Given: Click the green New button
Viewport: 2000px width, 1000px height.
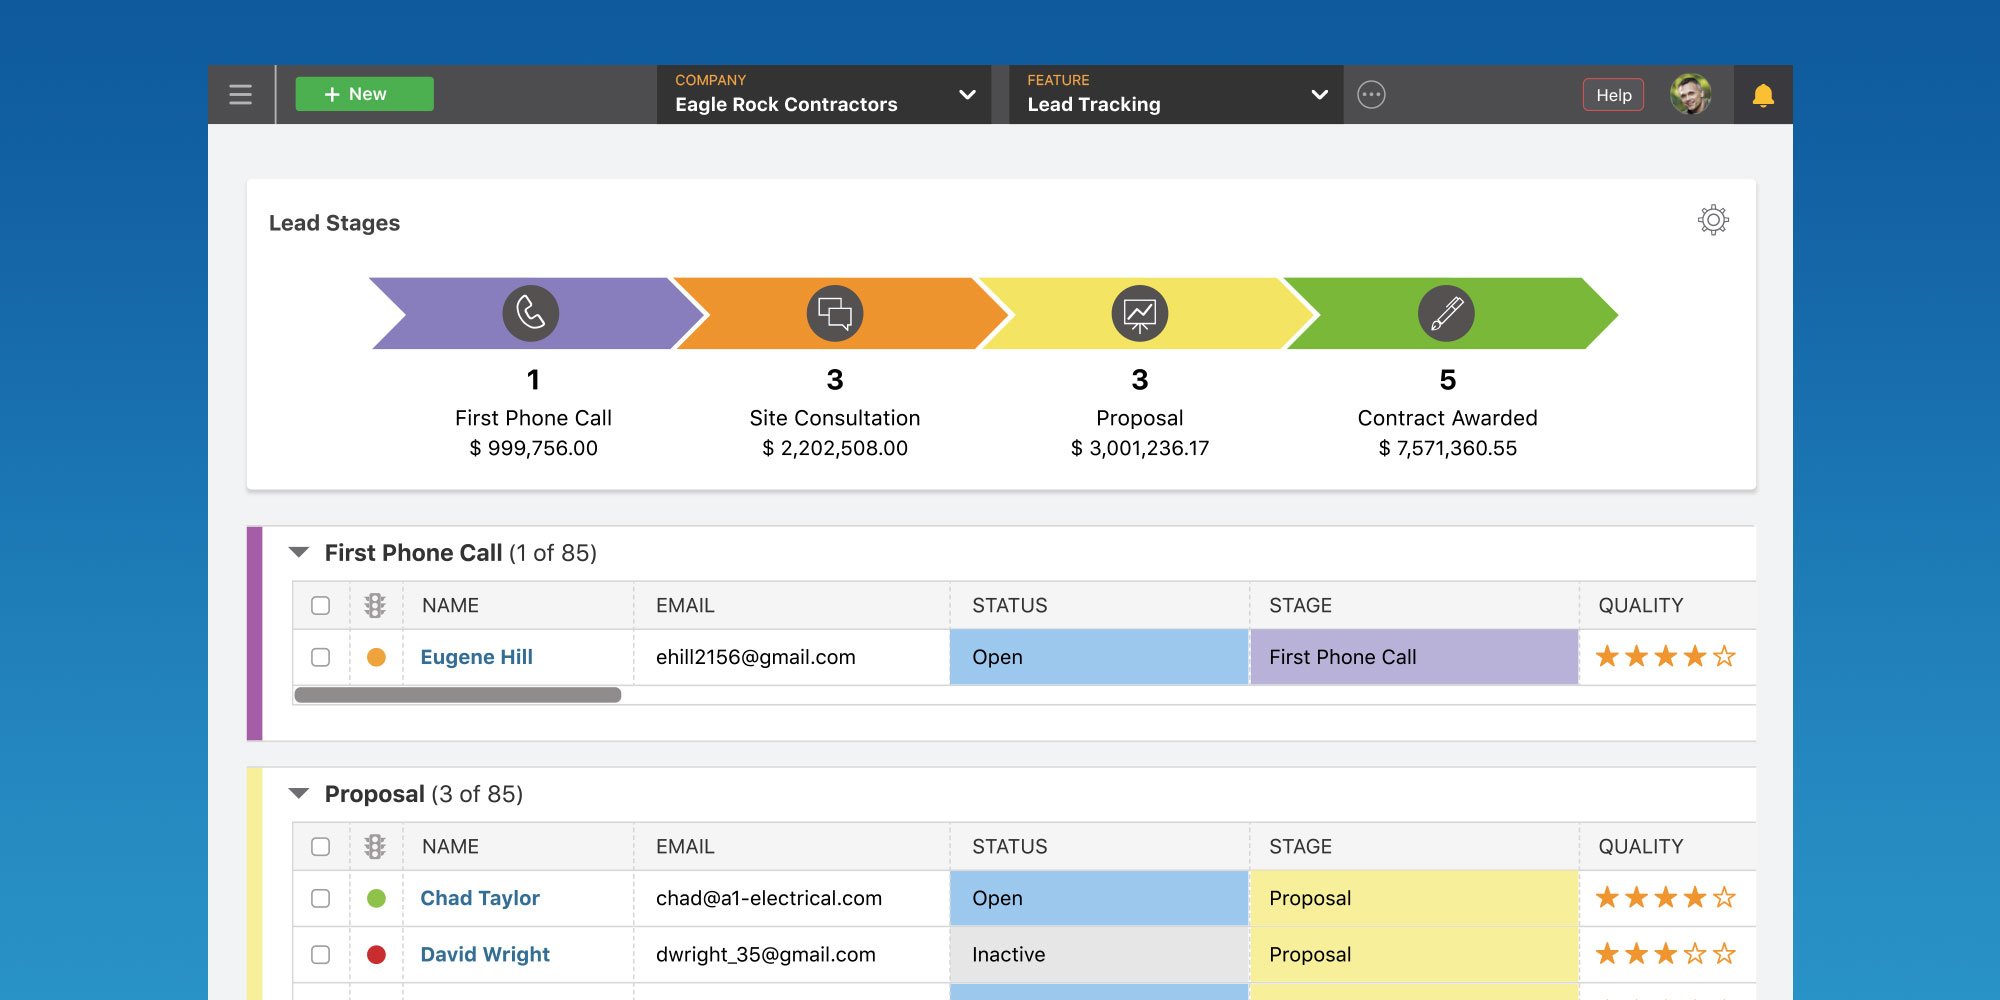Looking at the screenshot, I should point(364,94).
